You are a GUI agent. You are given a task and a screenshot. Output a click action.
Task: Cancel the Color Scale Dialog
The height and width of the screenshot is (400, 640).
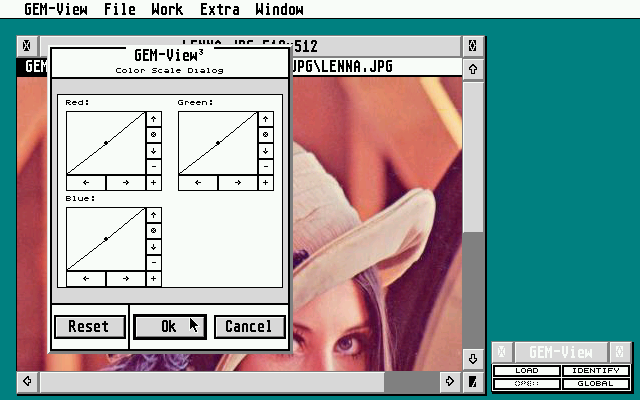pyautogui.click(x=249, y=327)
